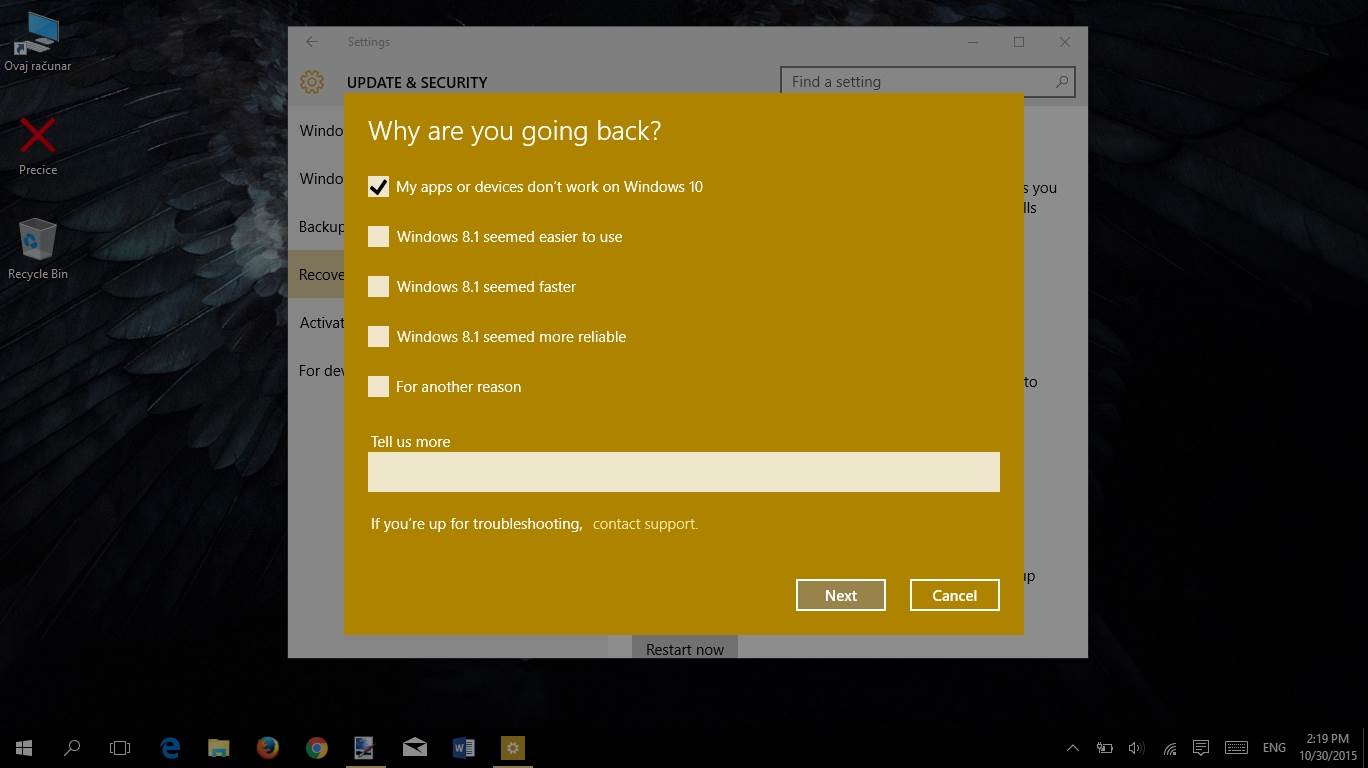Show hidden system tray icons

pyautogui.click(x=1072, y=748)
